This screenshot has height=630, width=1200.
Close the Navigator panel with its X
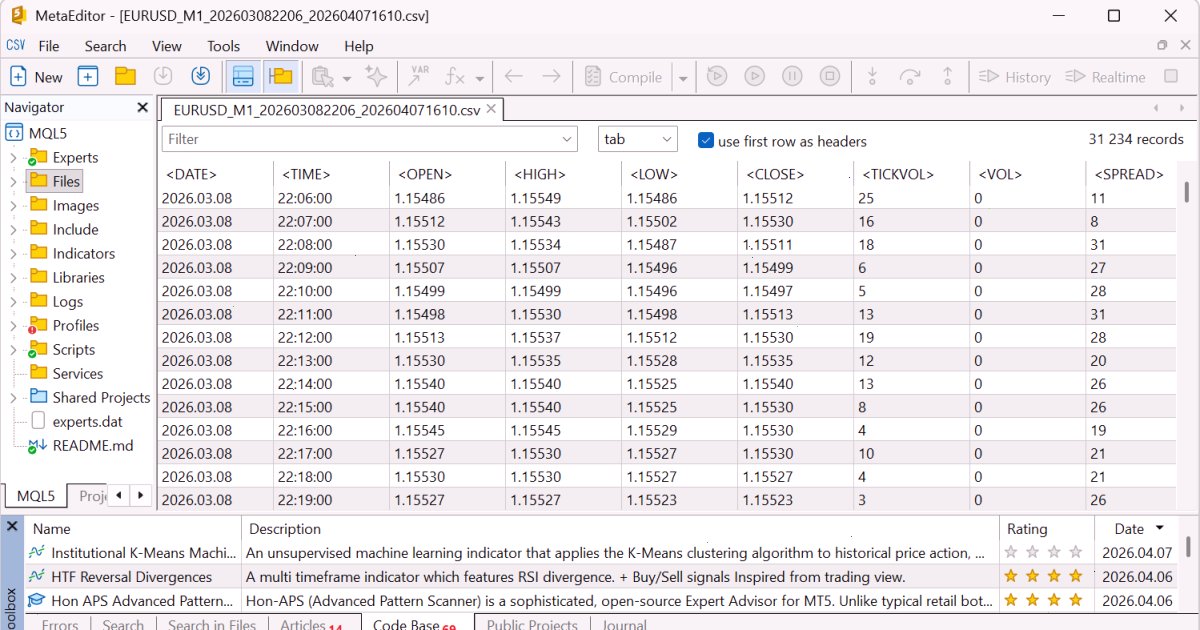pos(142,107)
